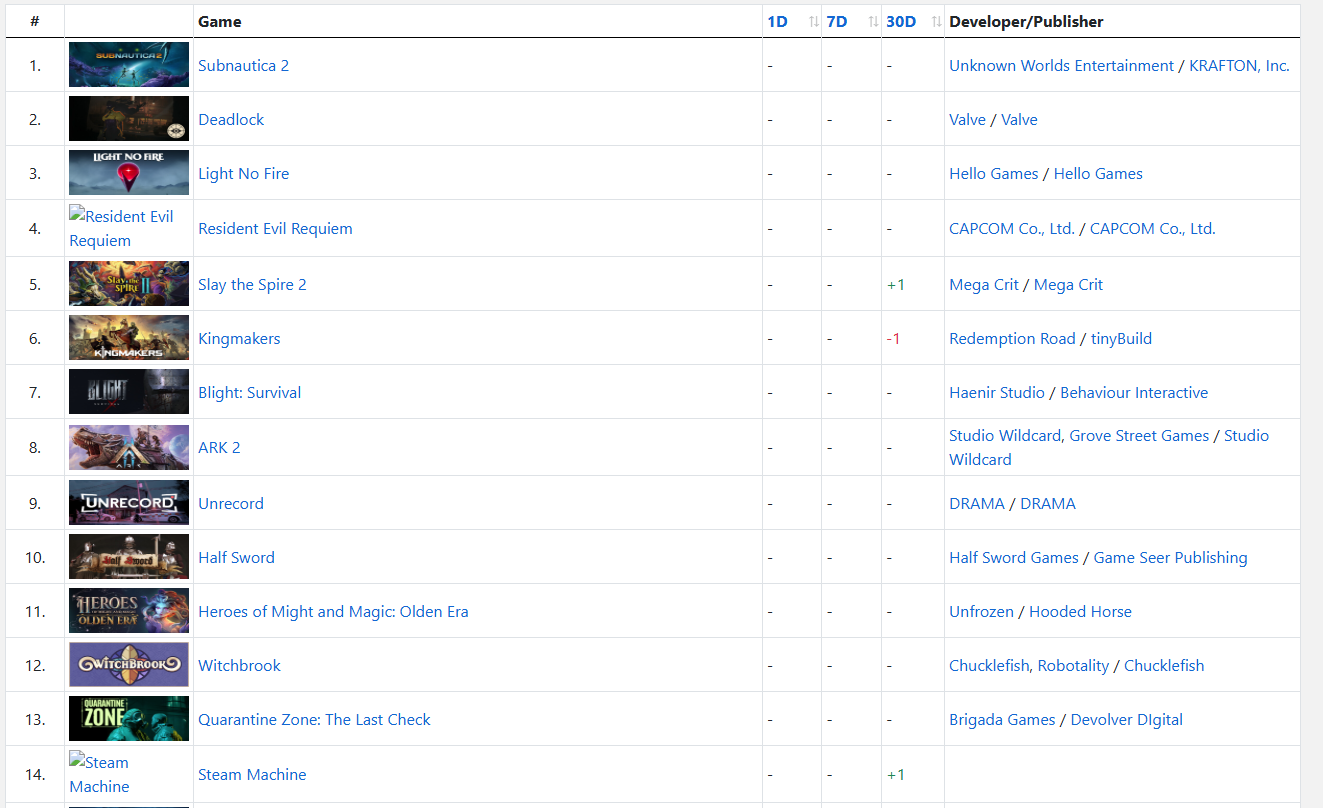The width and height of the screenshot is (1323, 808).
Task: Visit the Witchbrook game title link
Action: click(x=239, y=666)
